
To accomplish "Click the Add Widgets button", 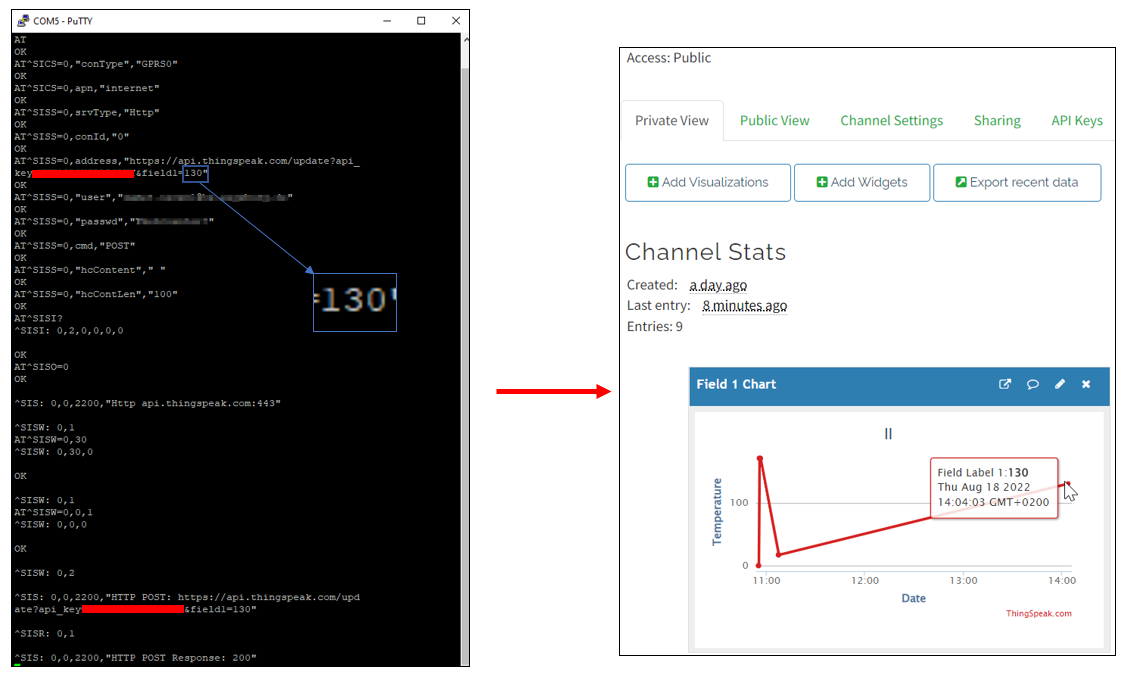I will (862, 183).
